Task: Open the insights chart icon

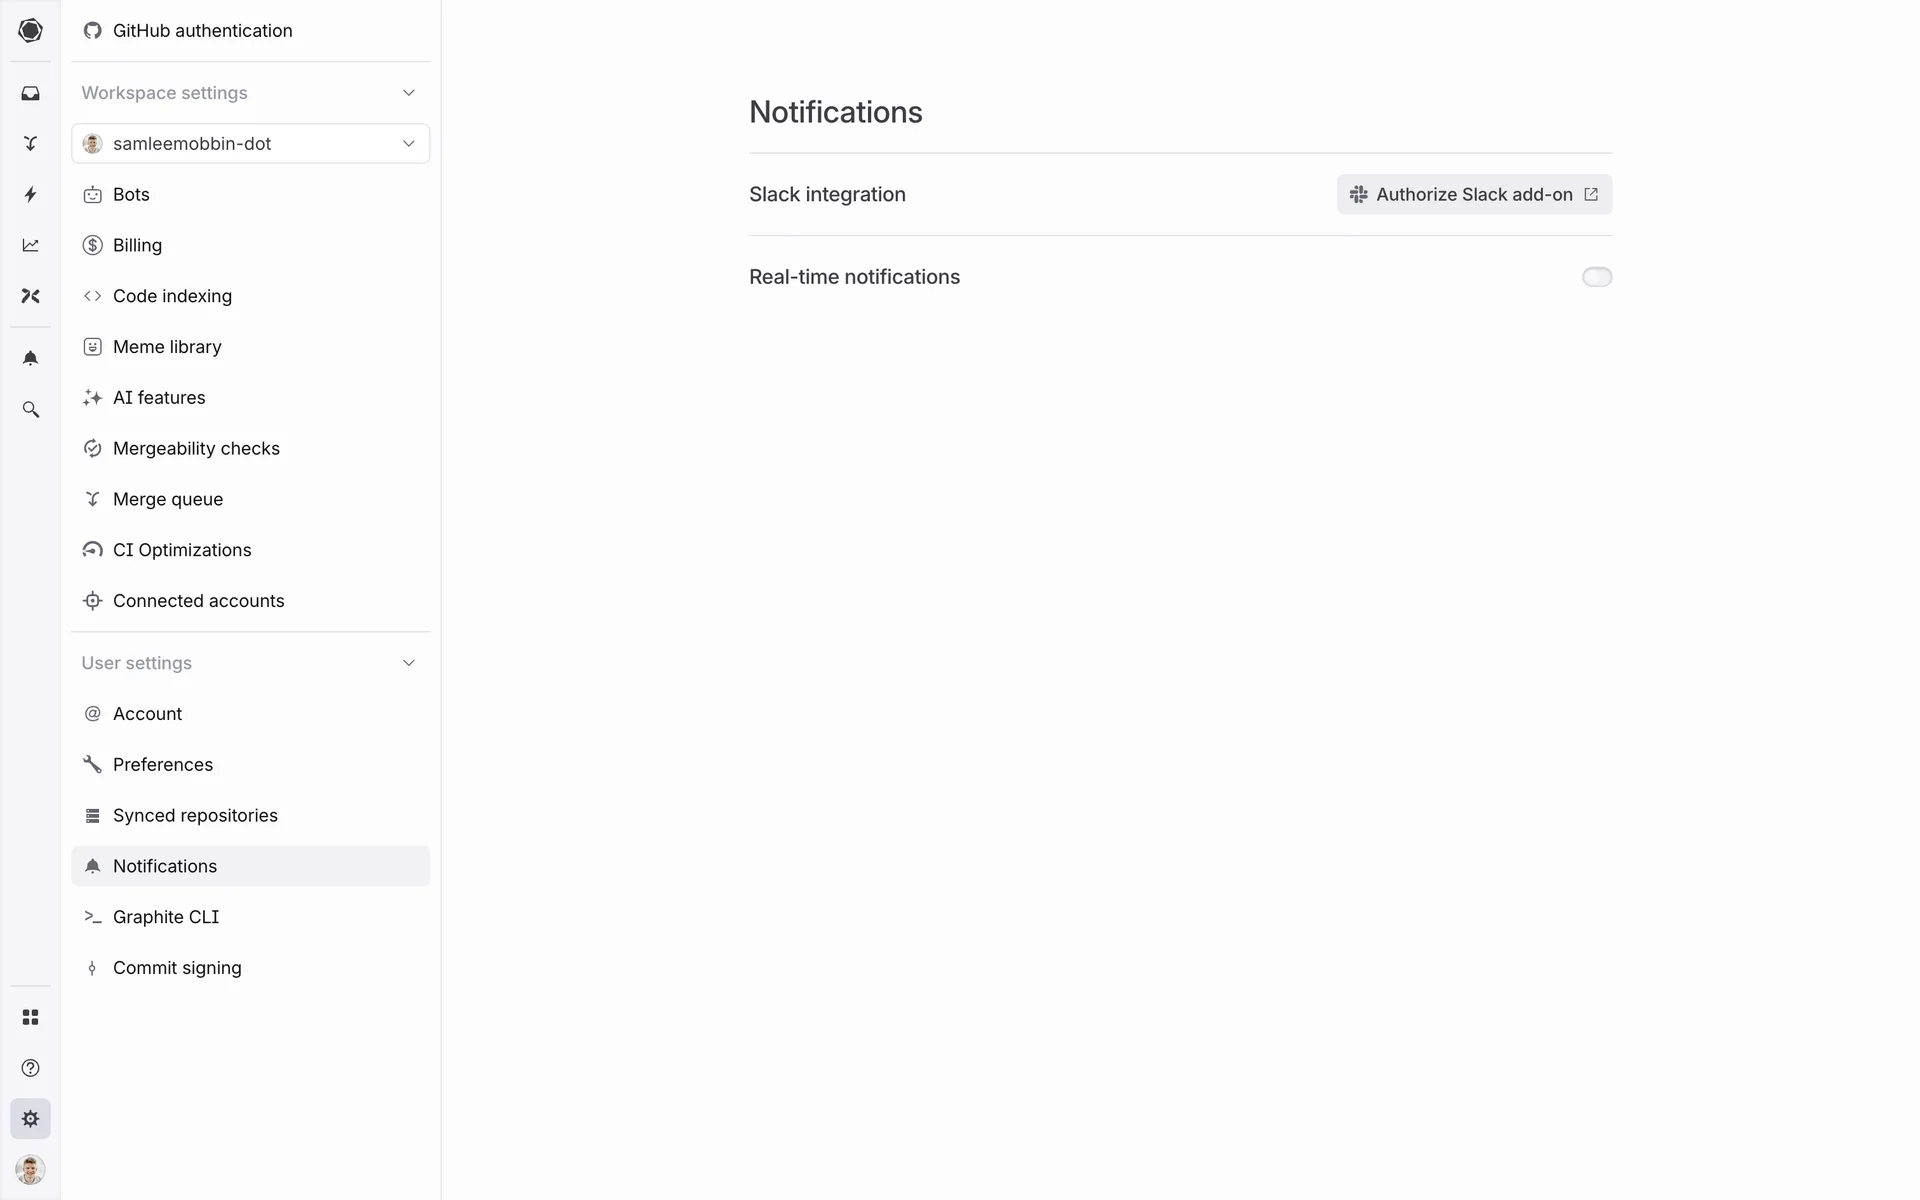Action: tap(30, 245)
